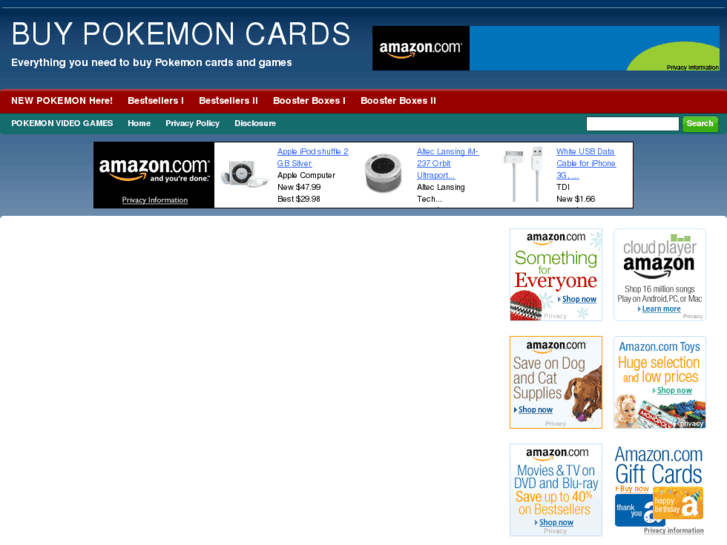727x545 pixels.
Task: Click the green Search button
Action: pyautogui.click(x=700, y=124)
